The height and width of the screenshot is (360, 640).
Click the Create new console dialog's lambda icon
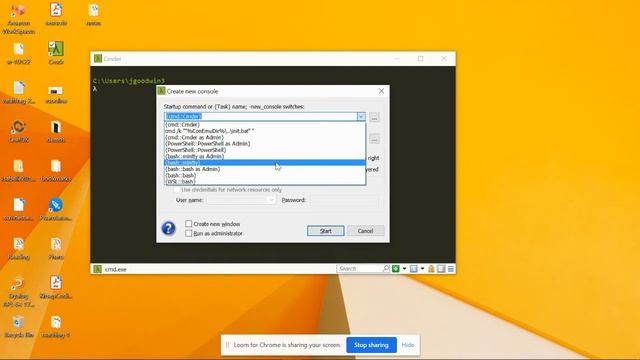pyautogui.click(x=161, y=91)
